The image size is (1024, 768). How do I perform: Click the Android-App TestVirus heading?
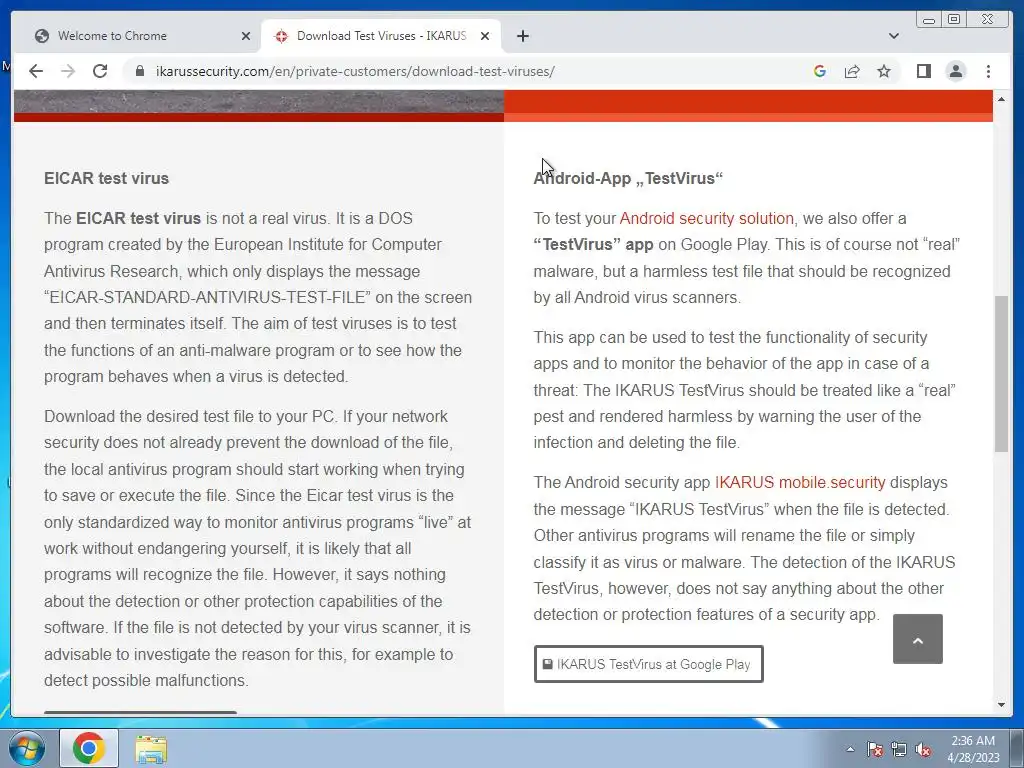point(628,178)
